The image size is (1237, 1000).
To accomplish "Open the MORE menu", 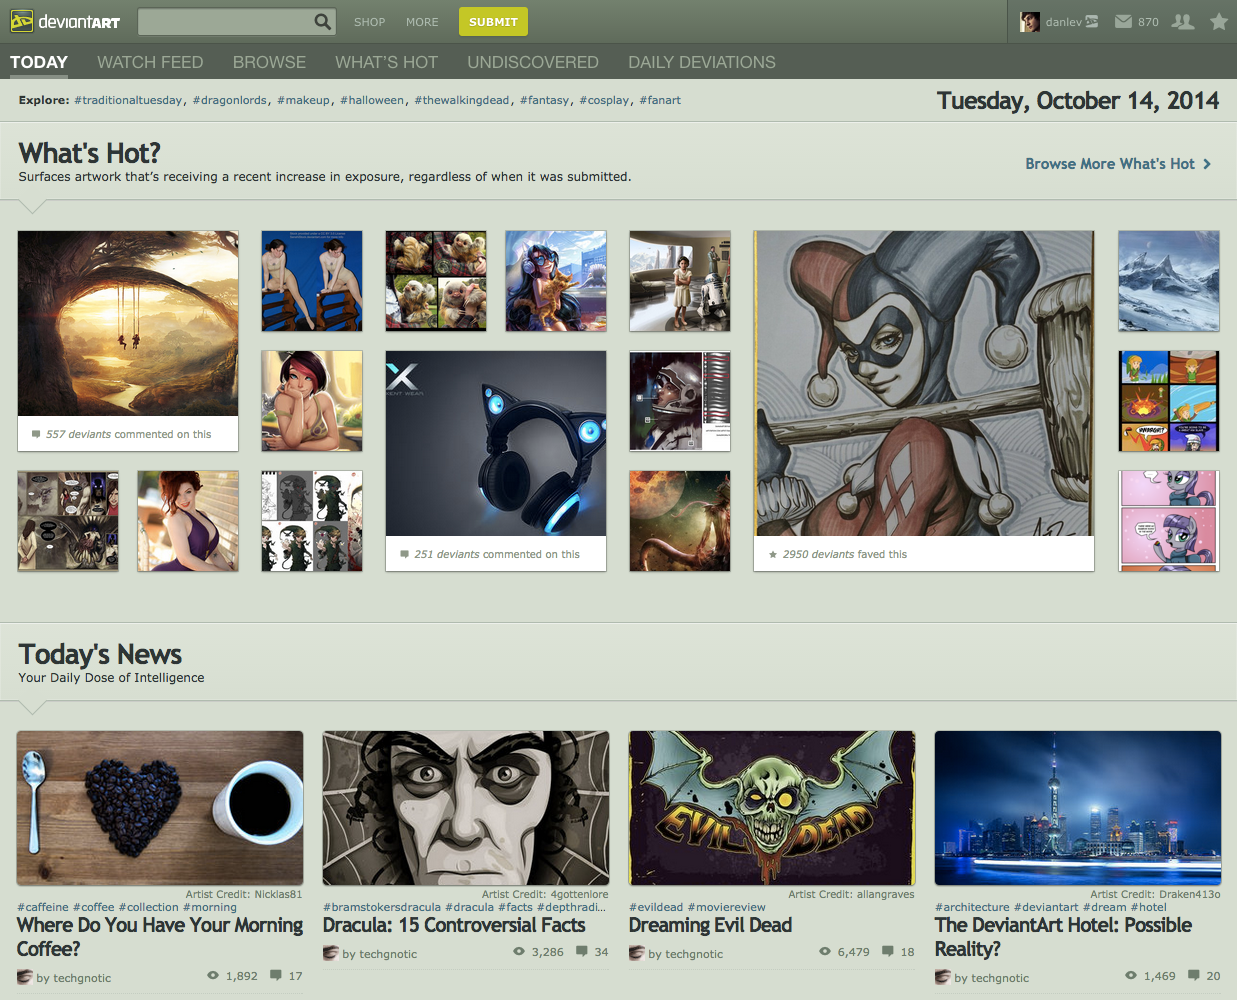I will (x=422, y=22).
